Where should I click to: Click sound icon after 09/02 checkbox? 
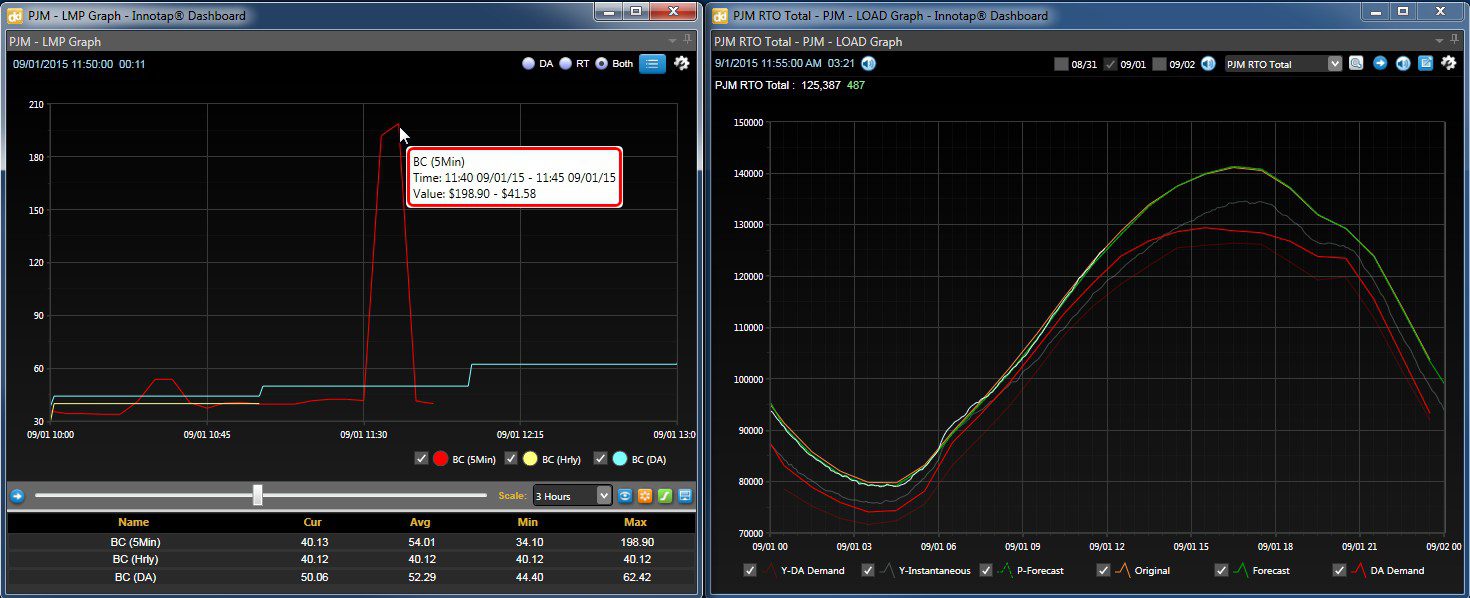click(x=1208, y=64)
